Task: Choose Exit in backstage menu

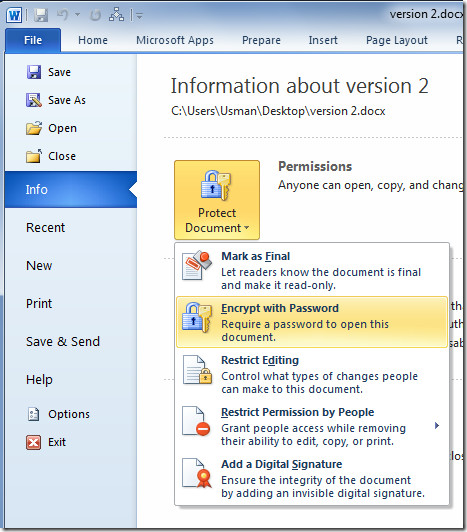Action: (x=57, y=442)
